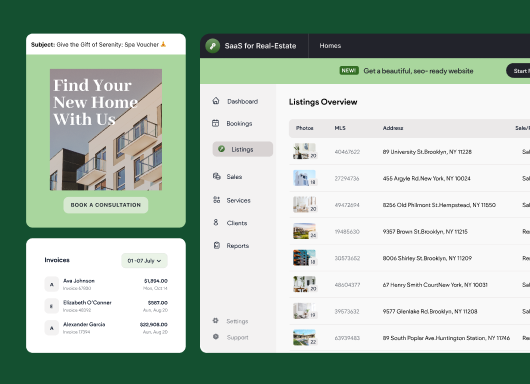Click MLS number 40467622
This screenshot has height=384, width=530.
coord(347,152)
